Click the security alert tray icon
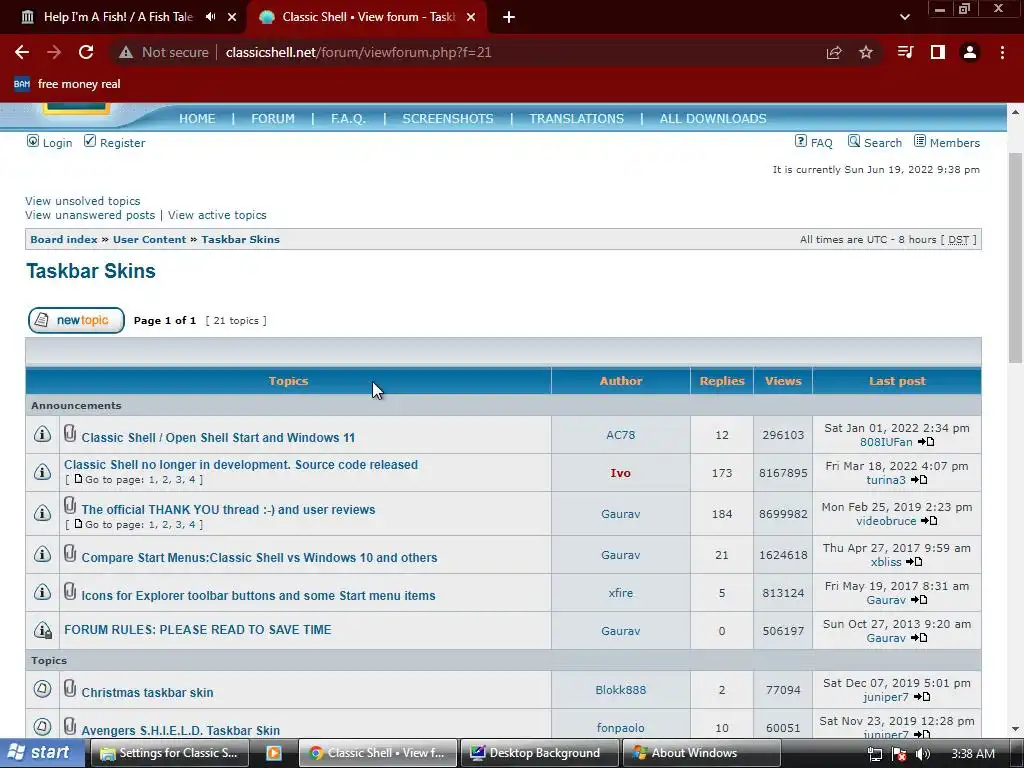The height and width of the screenshot is (768, 1024). [x=899, y=754]
